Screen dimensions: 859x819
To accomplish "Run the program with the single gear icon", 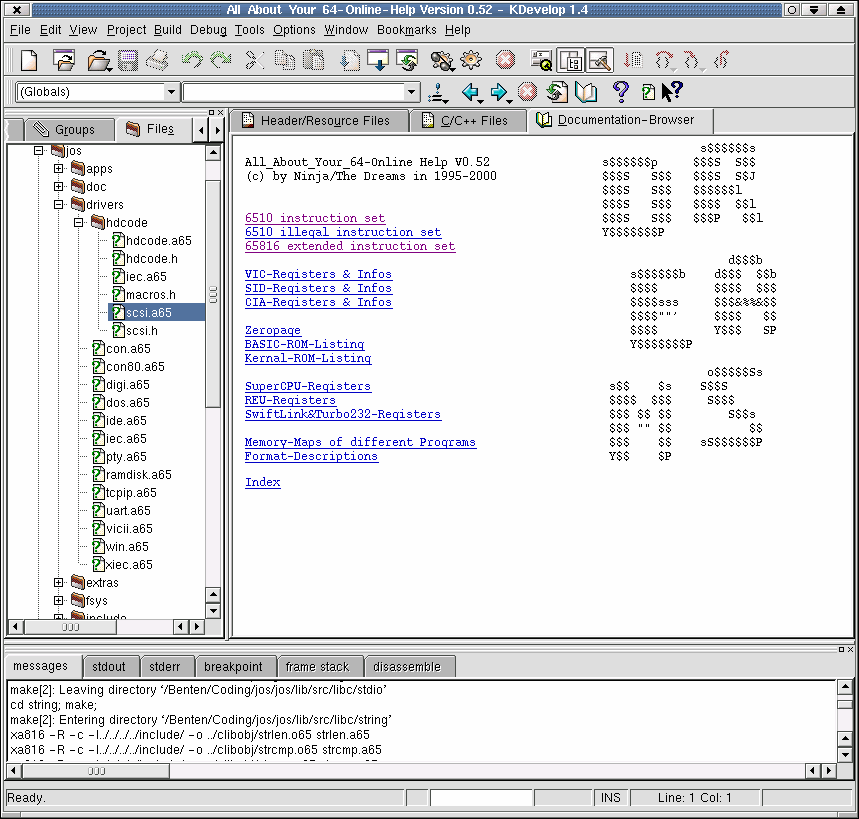I will point(471,60).
